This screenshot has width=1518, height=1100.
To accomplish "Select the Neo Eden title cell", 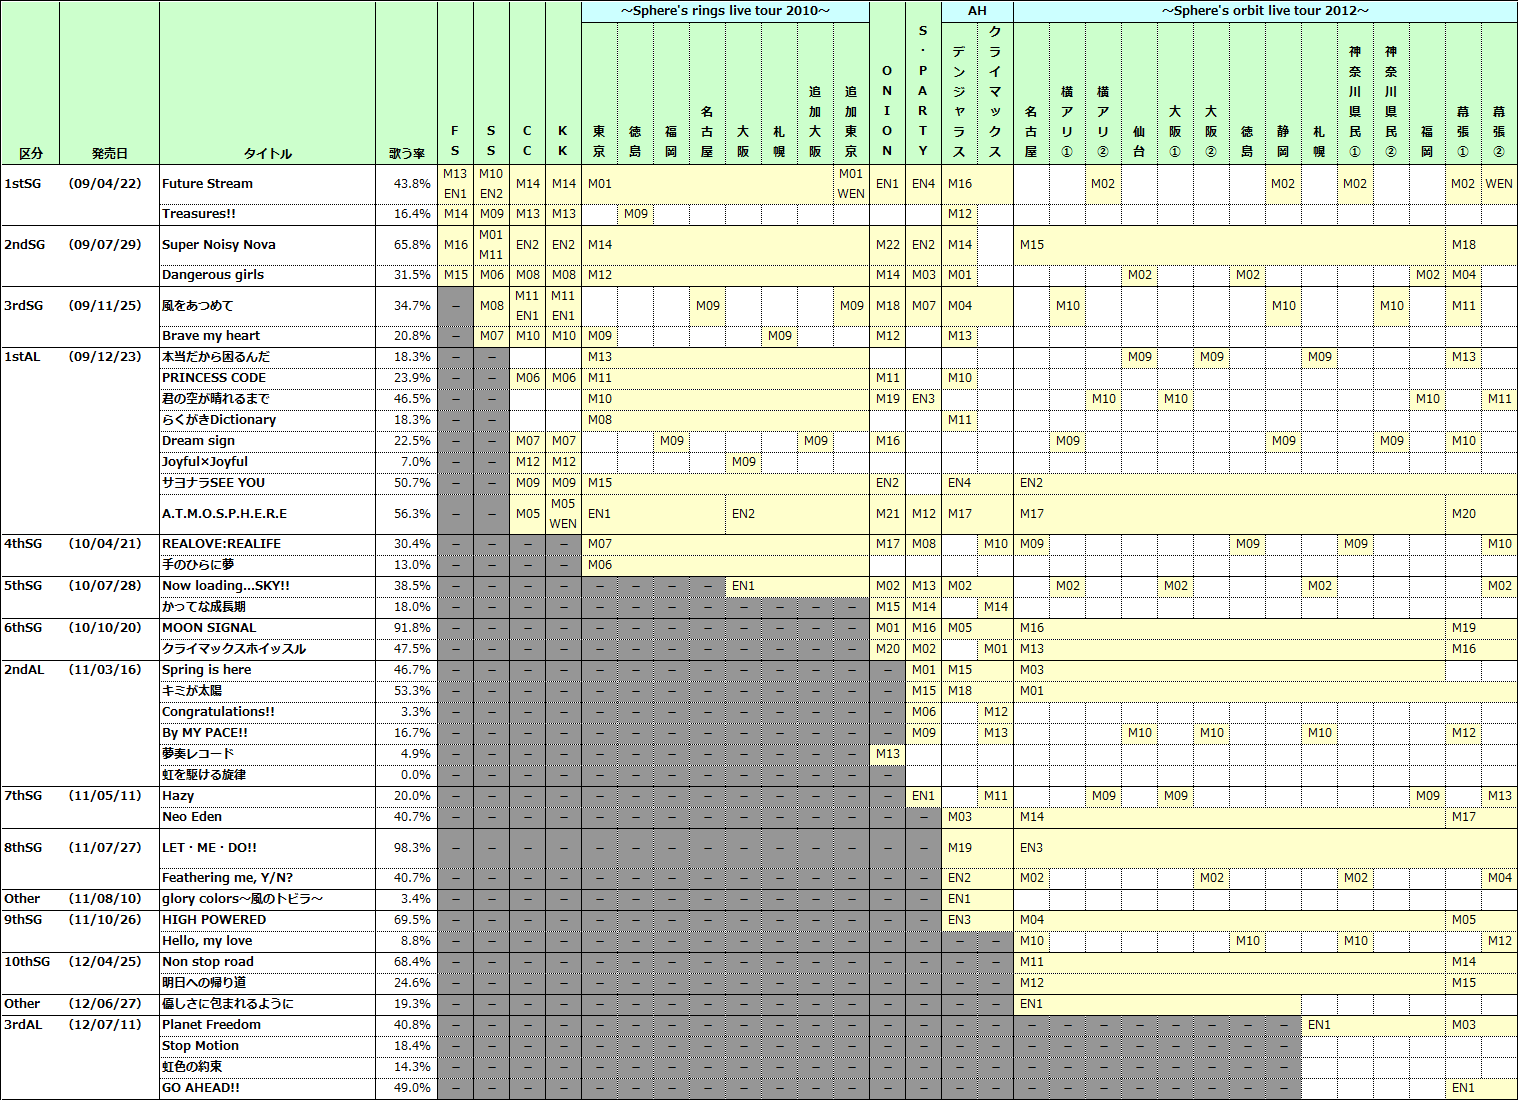I will tap(268, 817).
